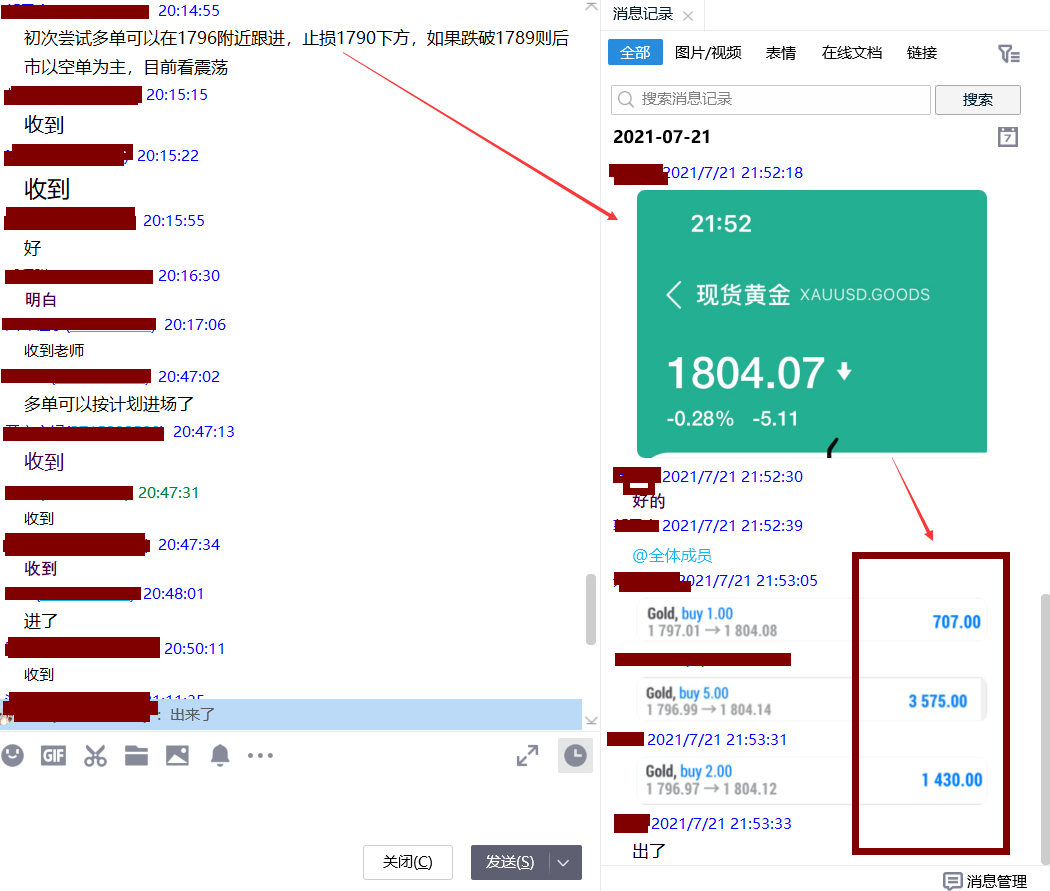Click the 好的 message in record panel
This screenshot has height=891, width=1050.
(649, 501)
